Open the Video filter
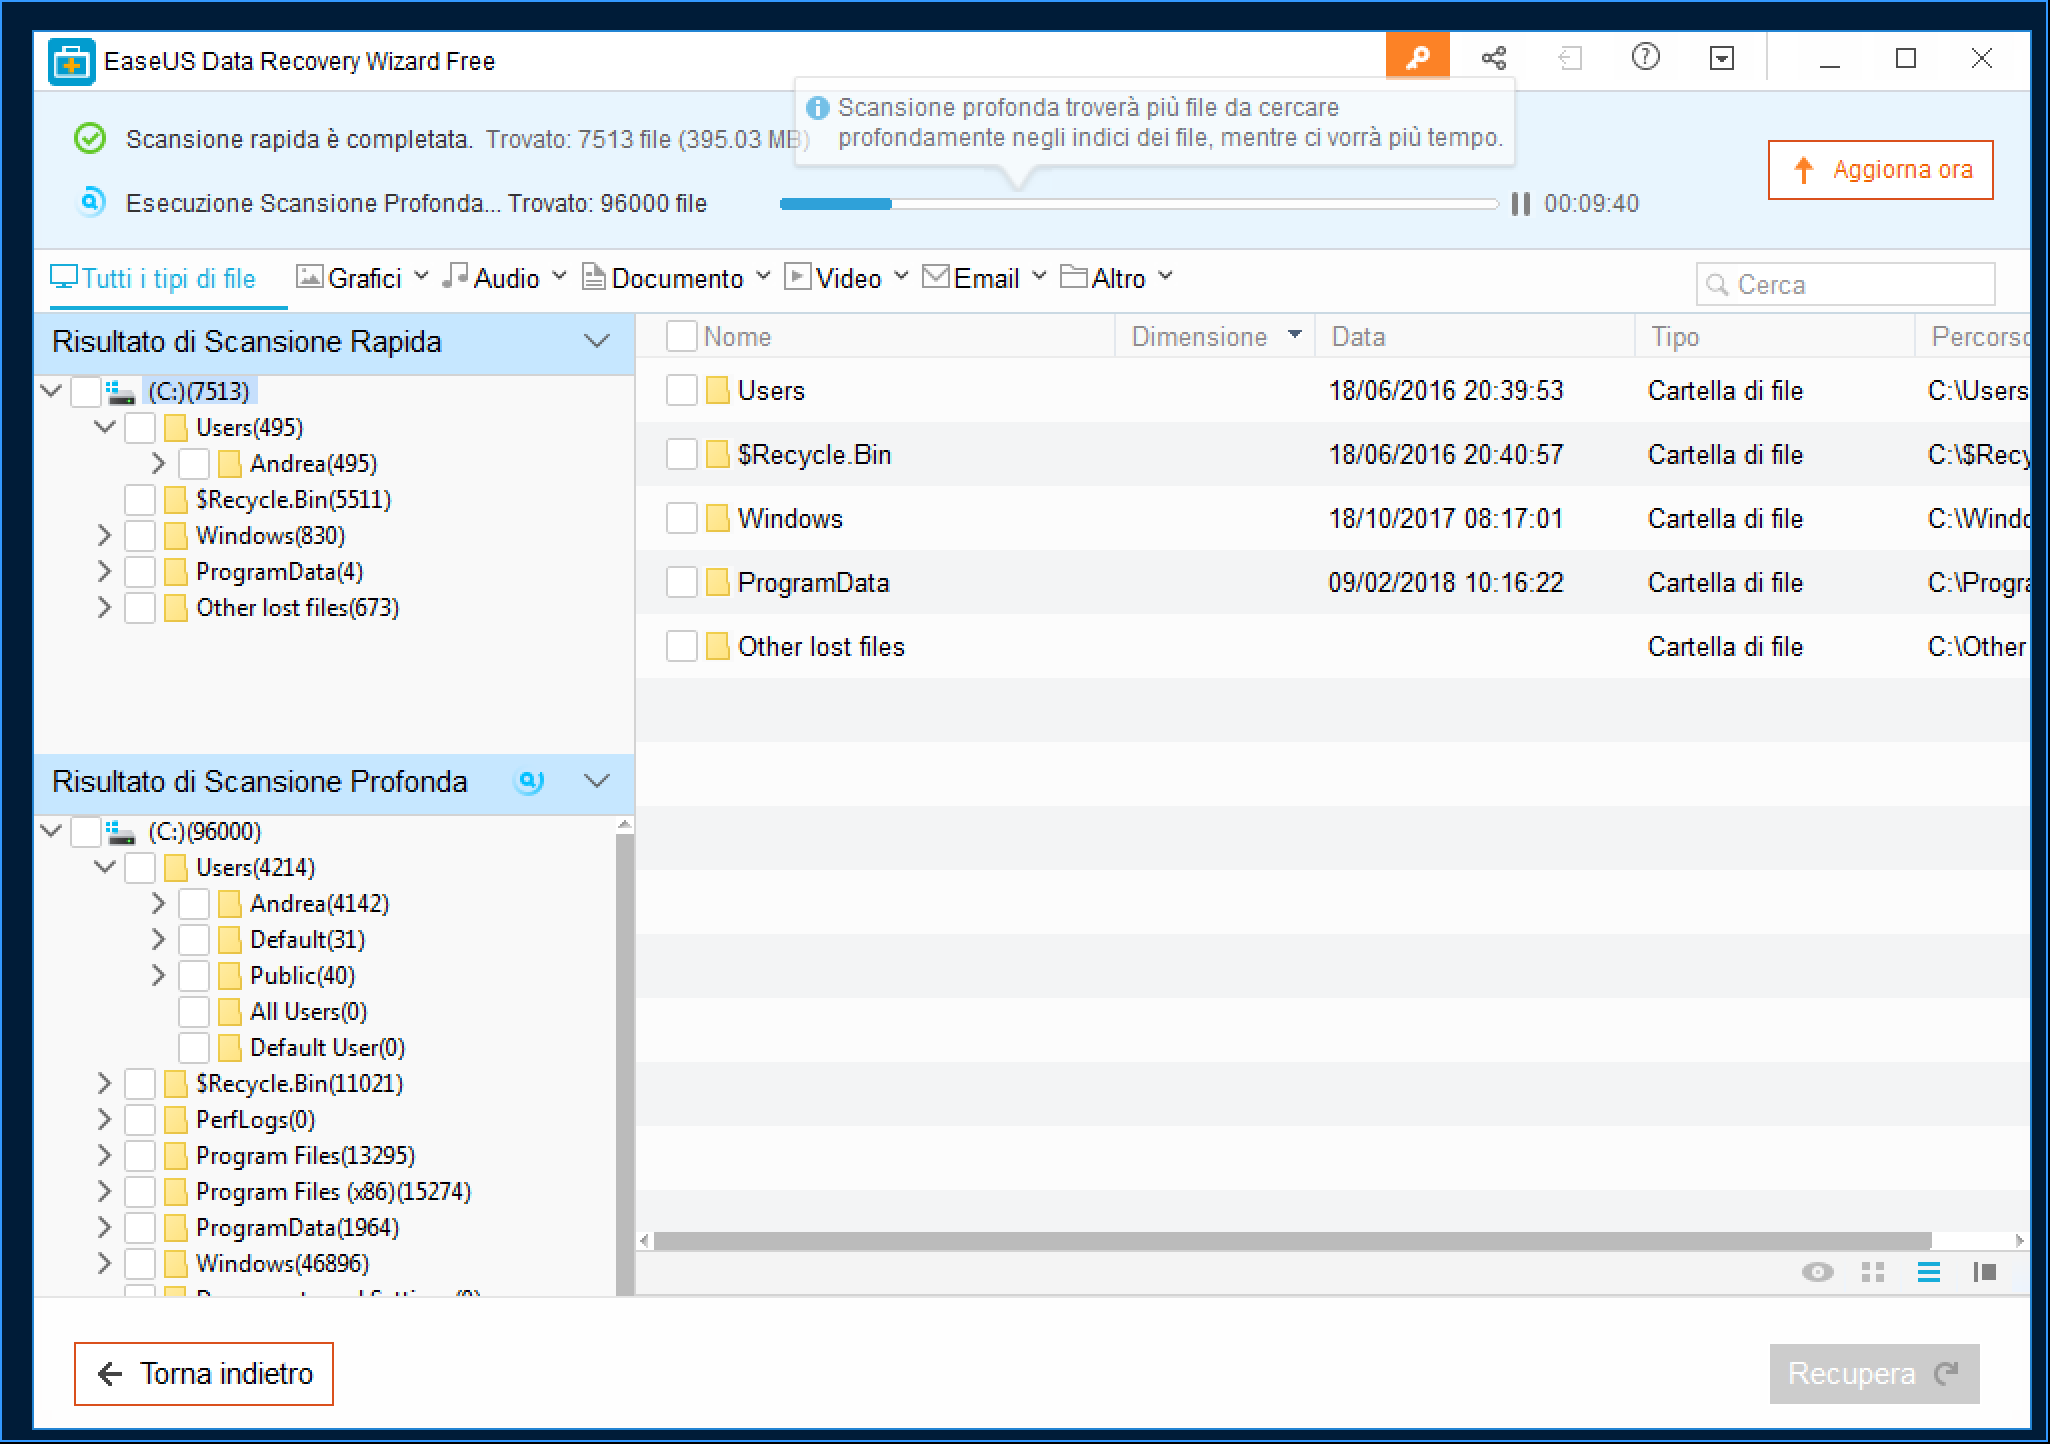The width and height of the screenshot is (2050, 1444). [x=846, y=278]
